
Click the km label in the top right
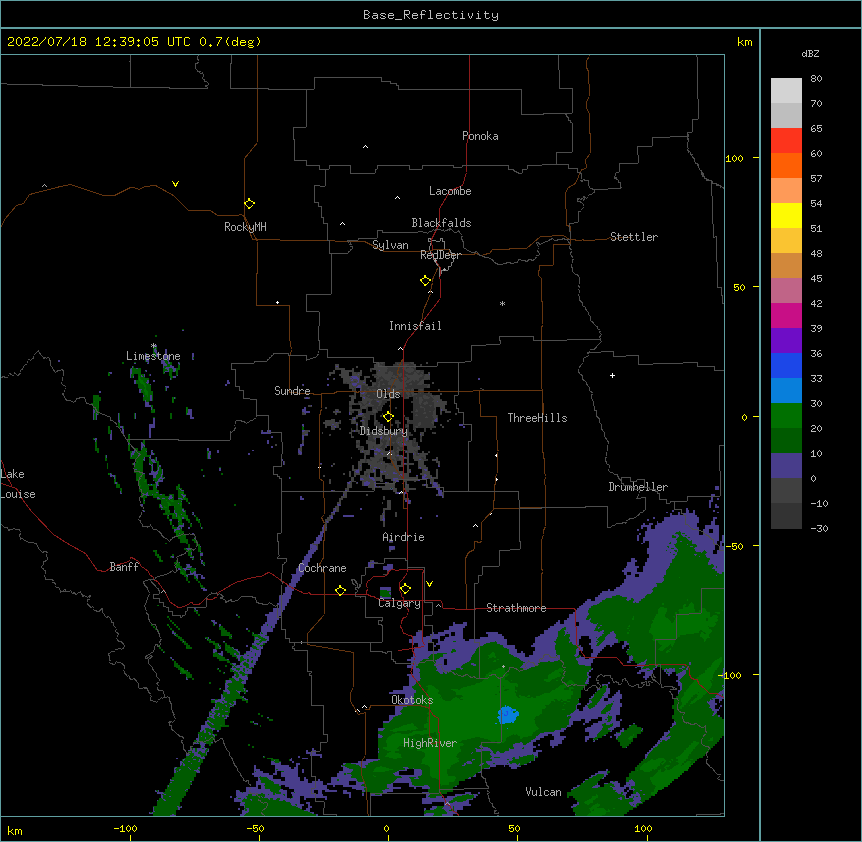(x=744, y=42)
